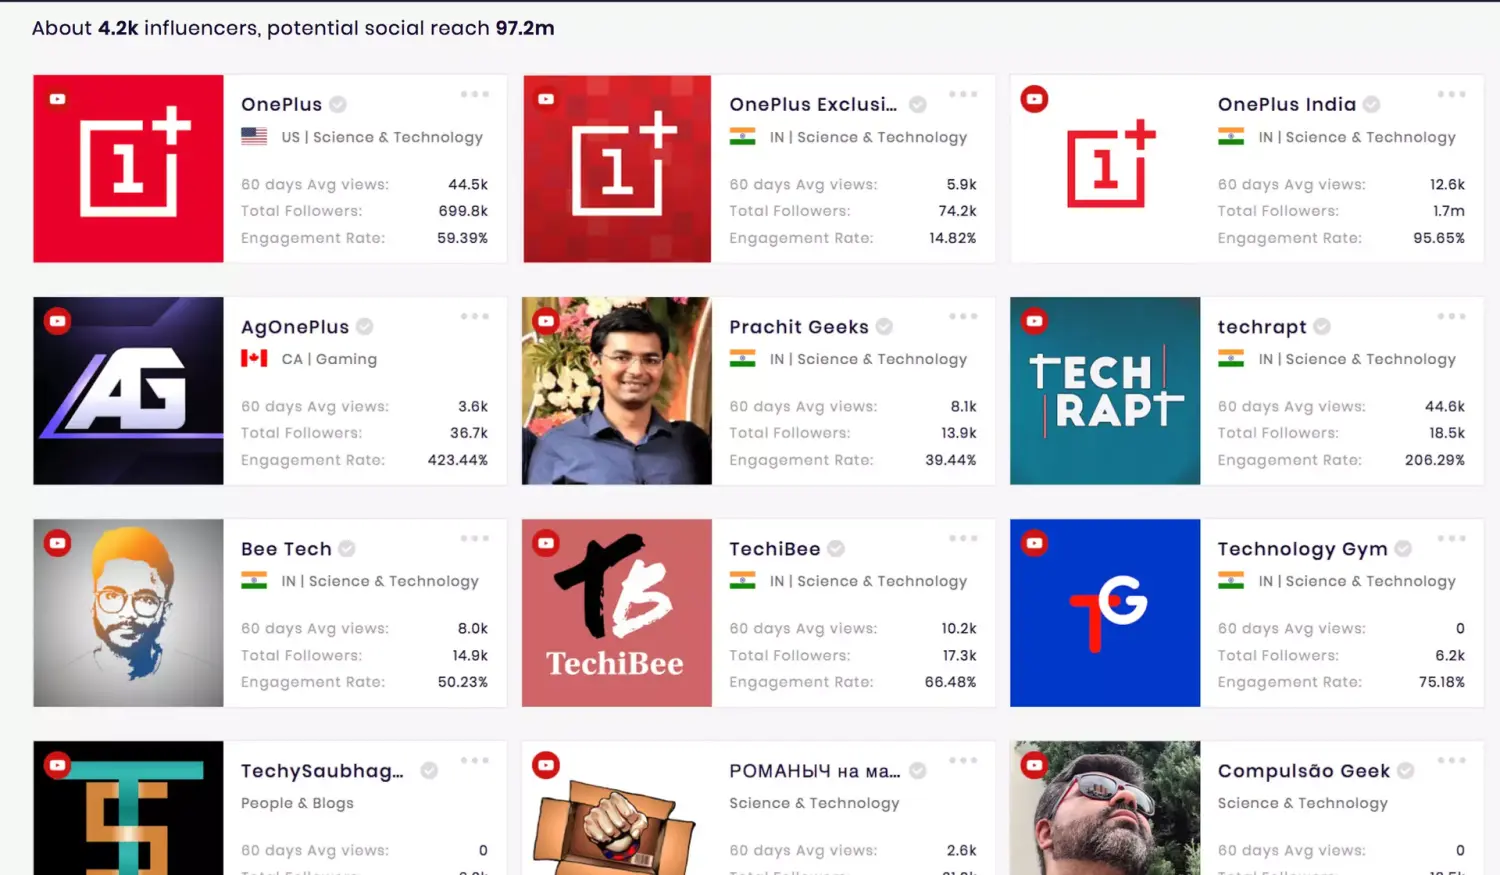Click the verified badge next to OnePlus
Screen dimensions: 1500x875
[x=338, y=104]
